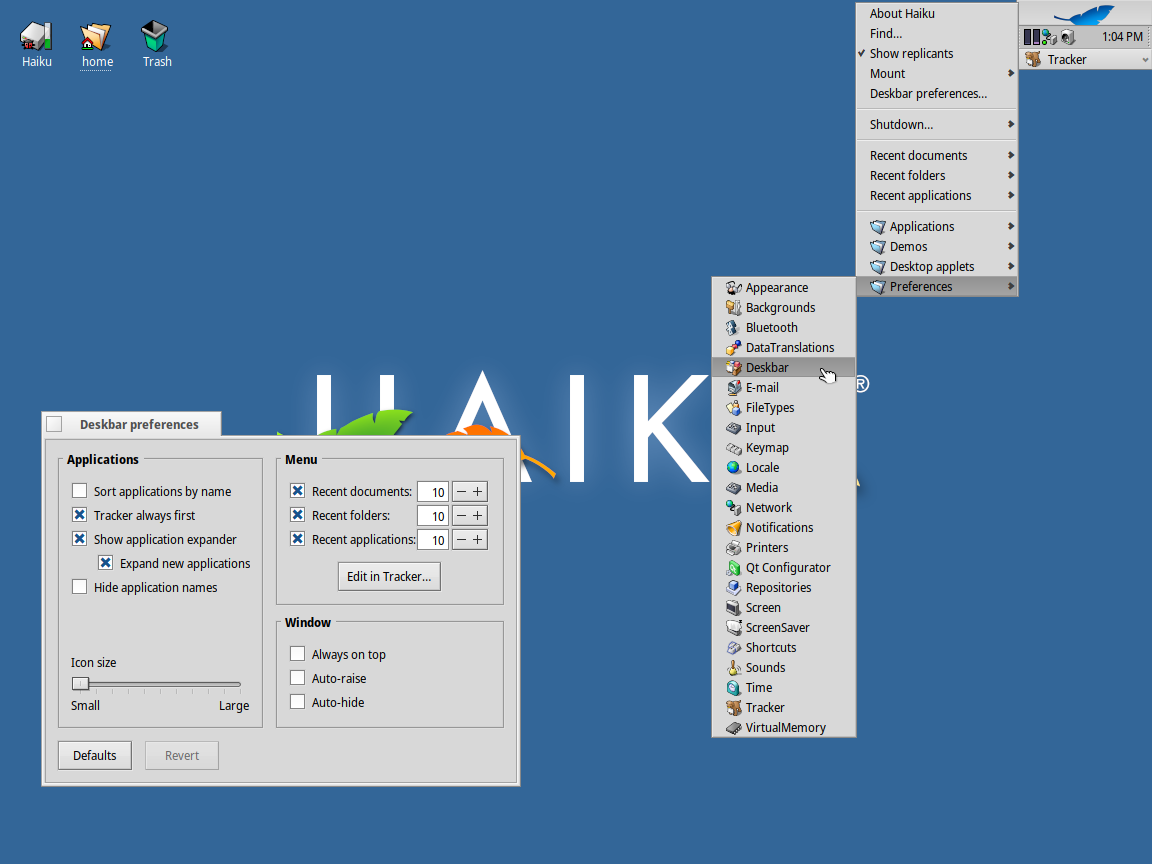
Task: Disable Tracker always first
Action: tap(79, 515)
